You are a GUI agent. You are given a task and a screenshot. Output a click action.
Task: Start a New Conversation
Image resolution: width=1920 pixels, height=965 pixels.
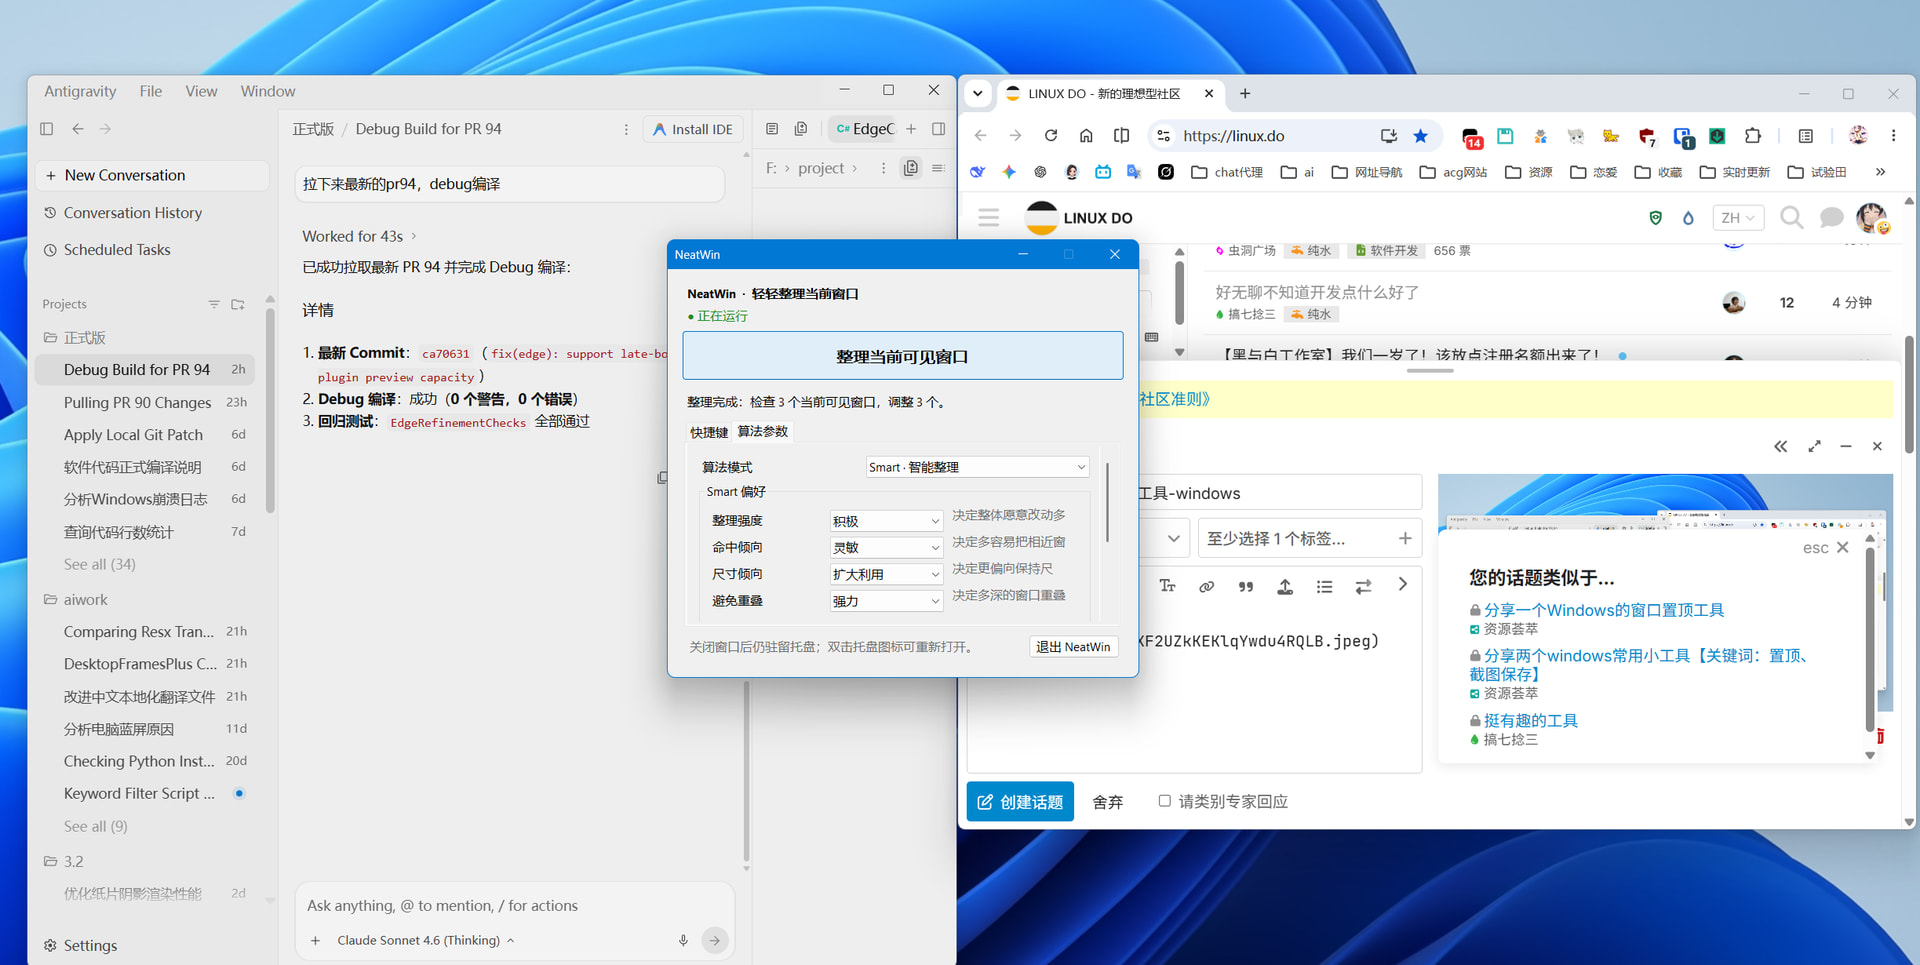coord(152,175)
